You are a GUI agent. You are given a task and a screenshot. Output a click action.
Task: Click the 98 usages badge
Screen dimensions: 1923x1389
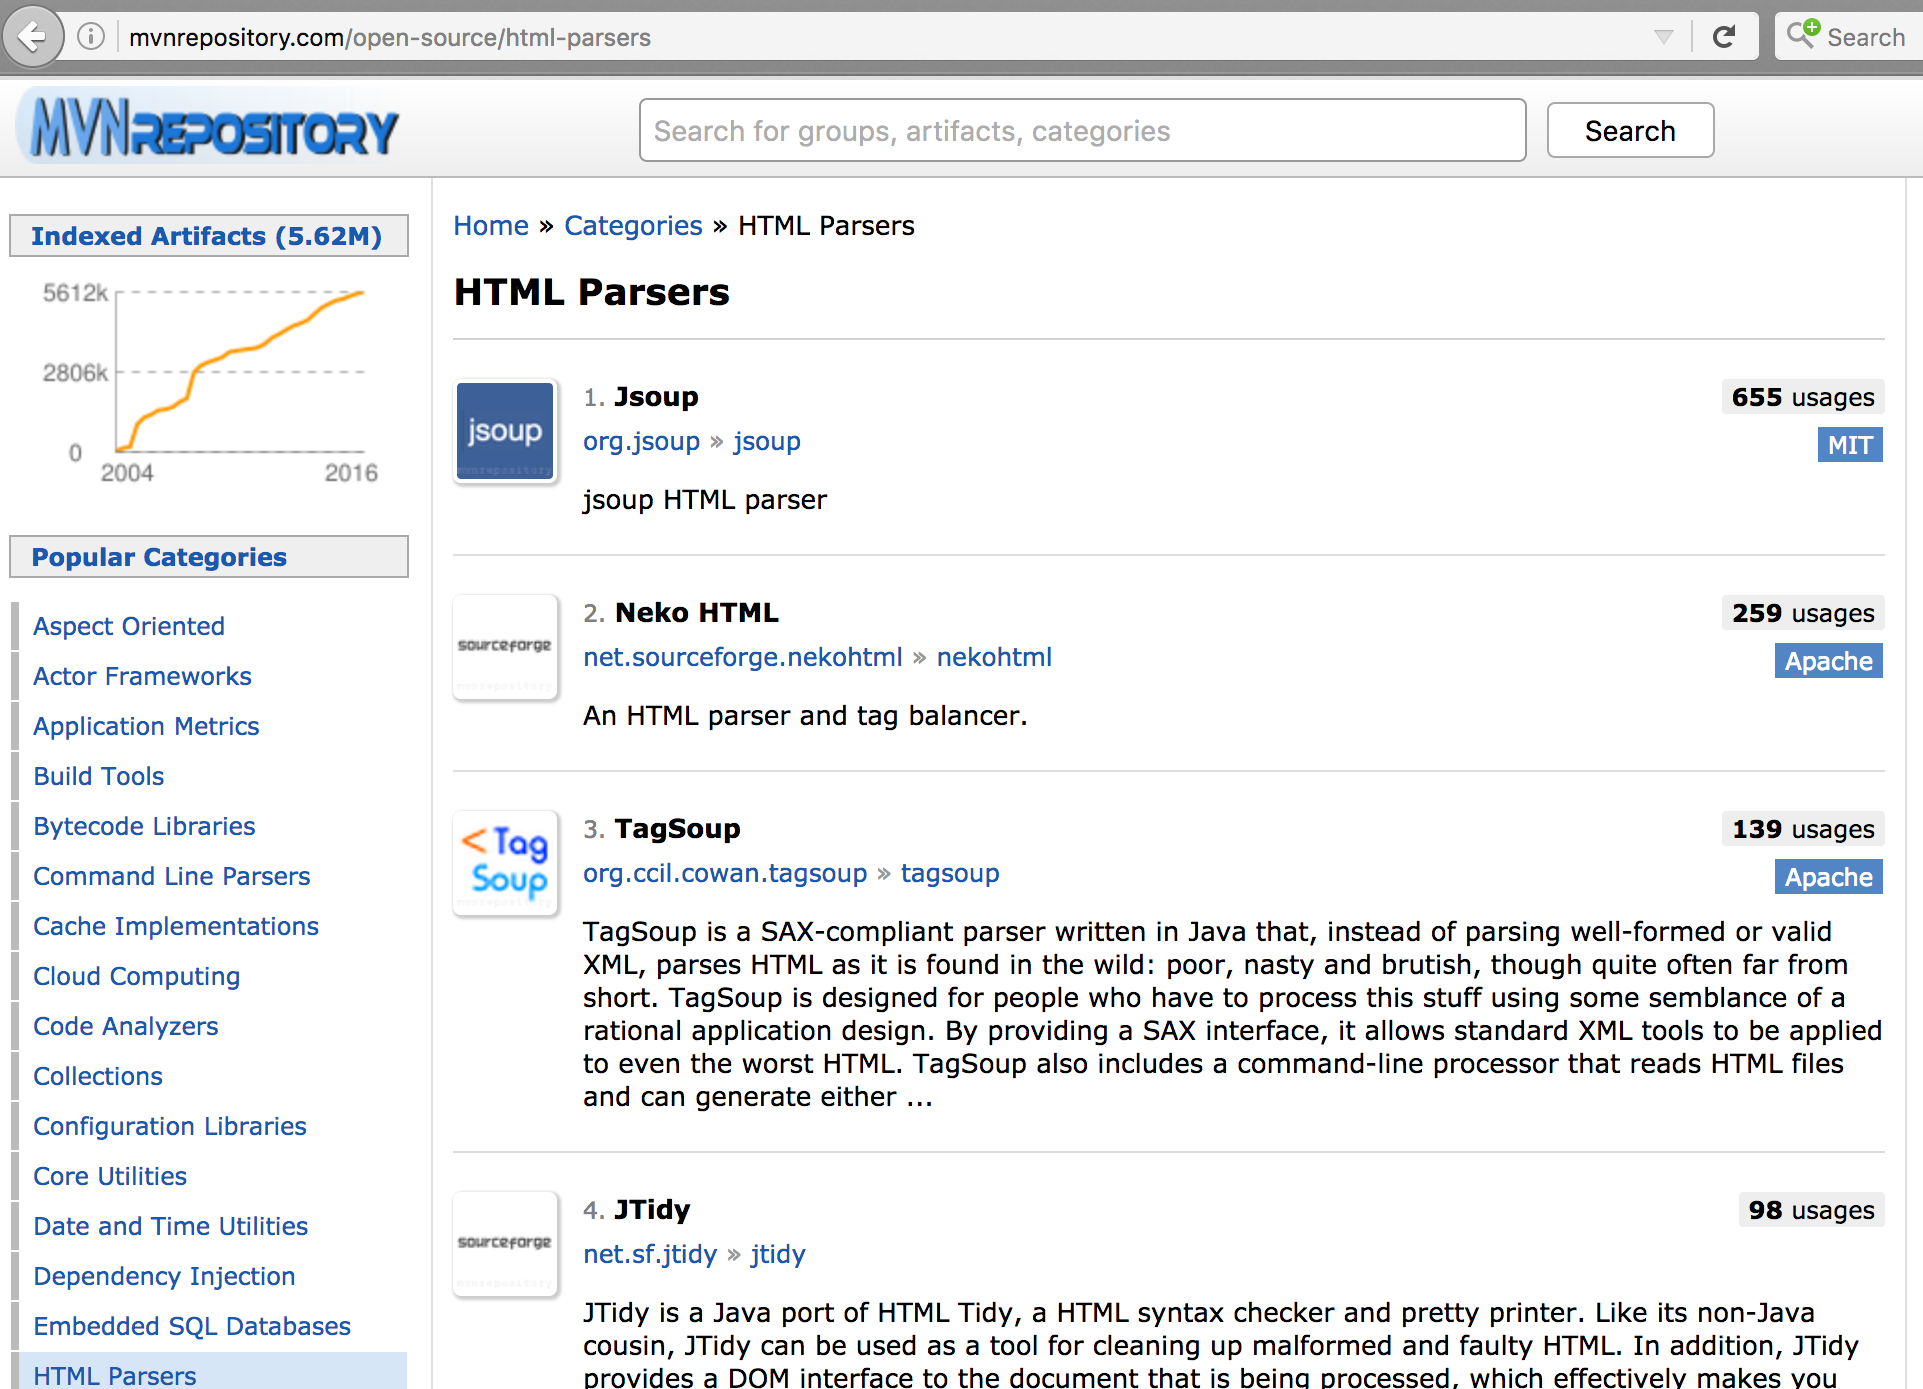[x=1810, y=1210]
